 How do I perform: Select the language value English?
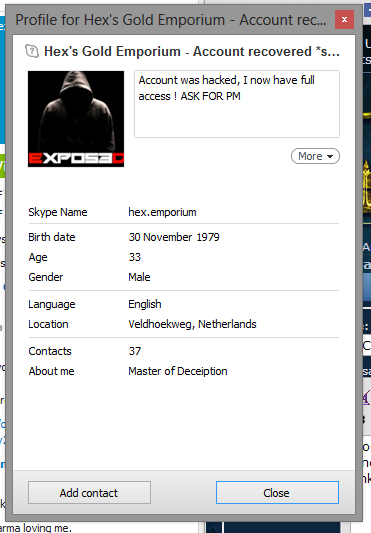(x=145, y=304)
